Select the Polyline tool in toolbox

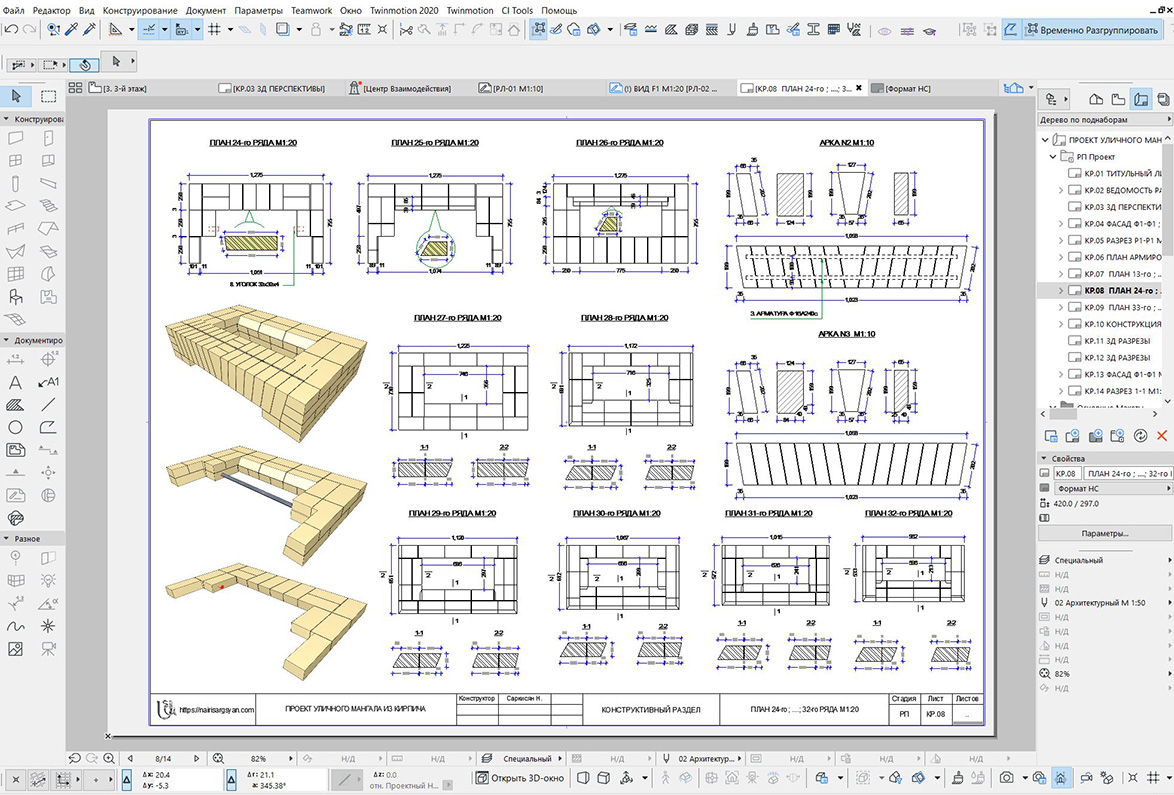(x=48, y=427)
